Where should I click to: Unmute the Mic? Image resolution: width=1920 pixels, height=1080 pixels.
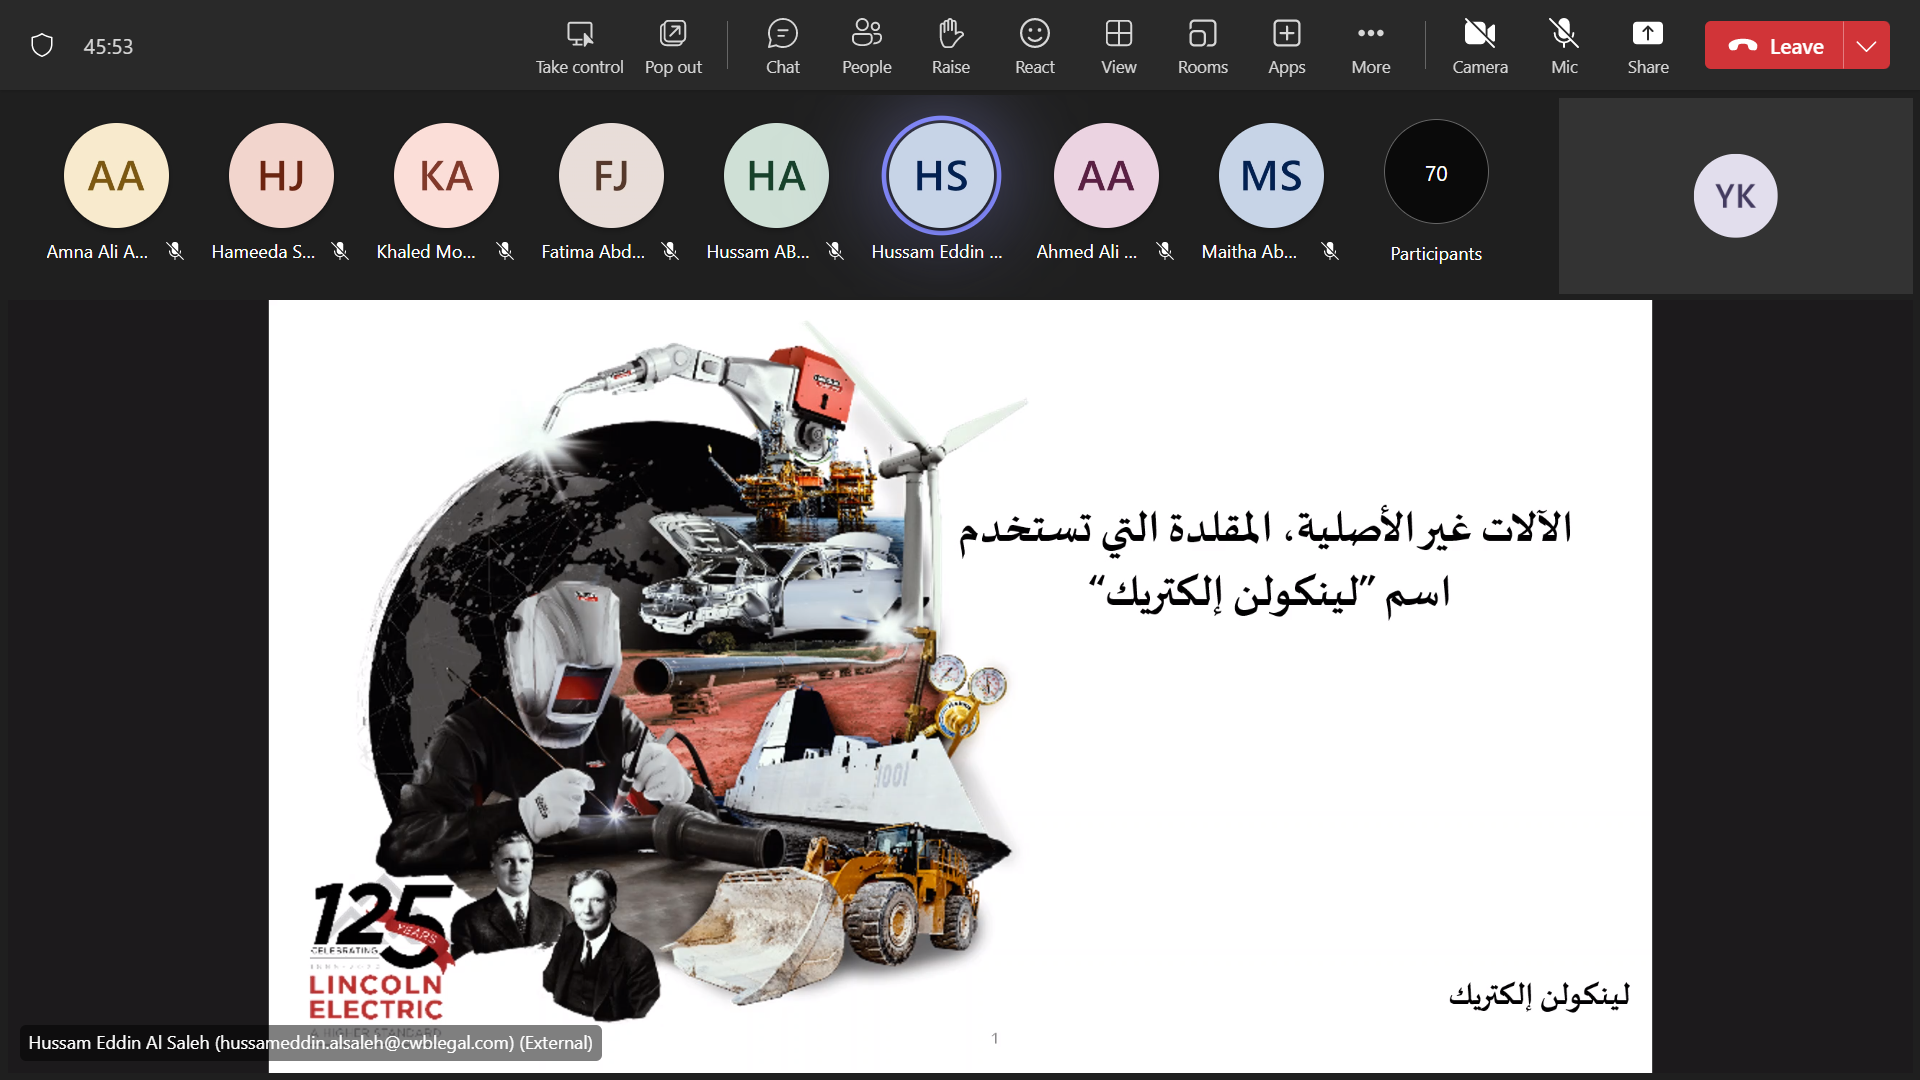tap(1564, 46)
